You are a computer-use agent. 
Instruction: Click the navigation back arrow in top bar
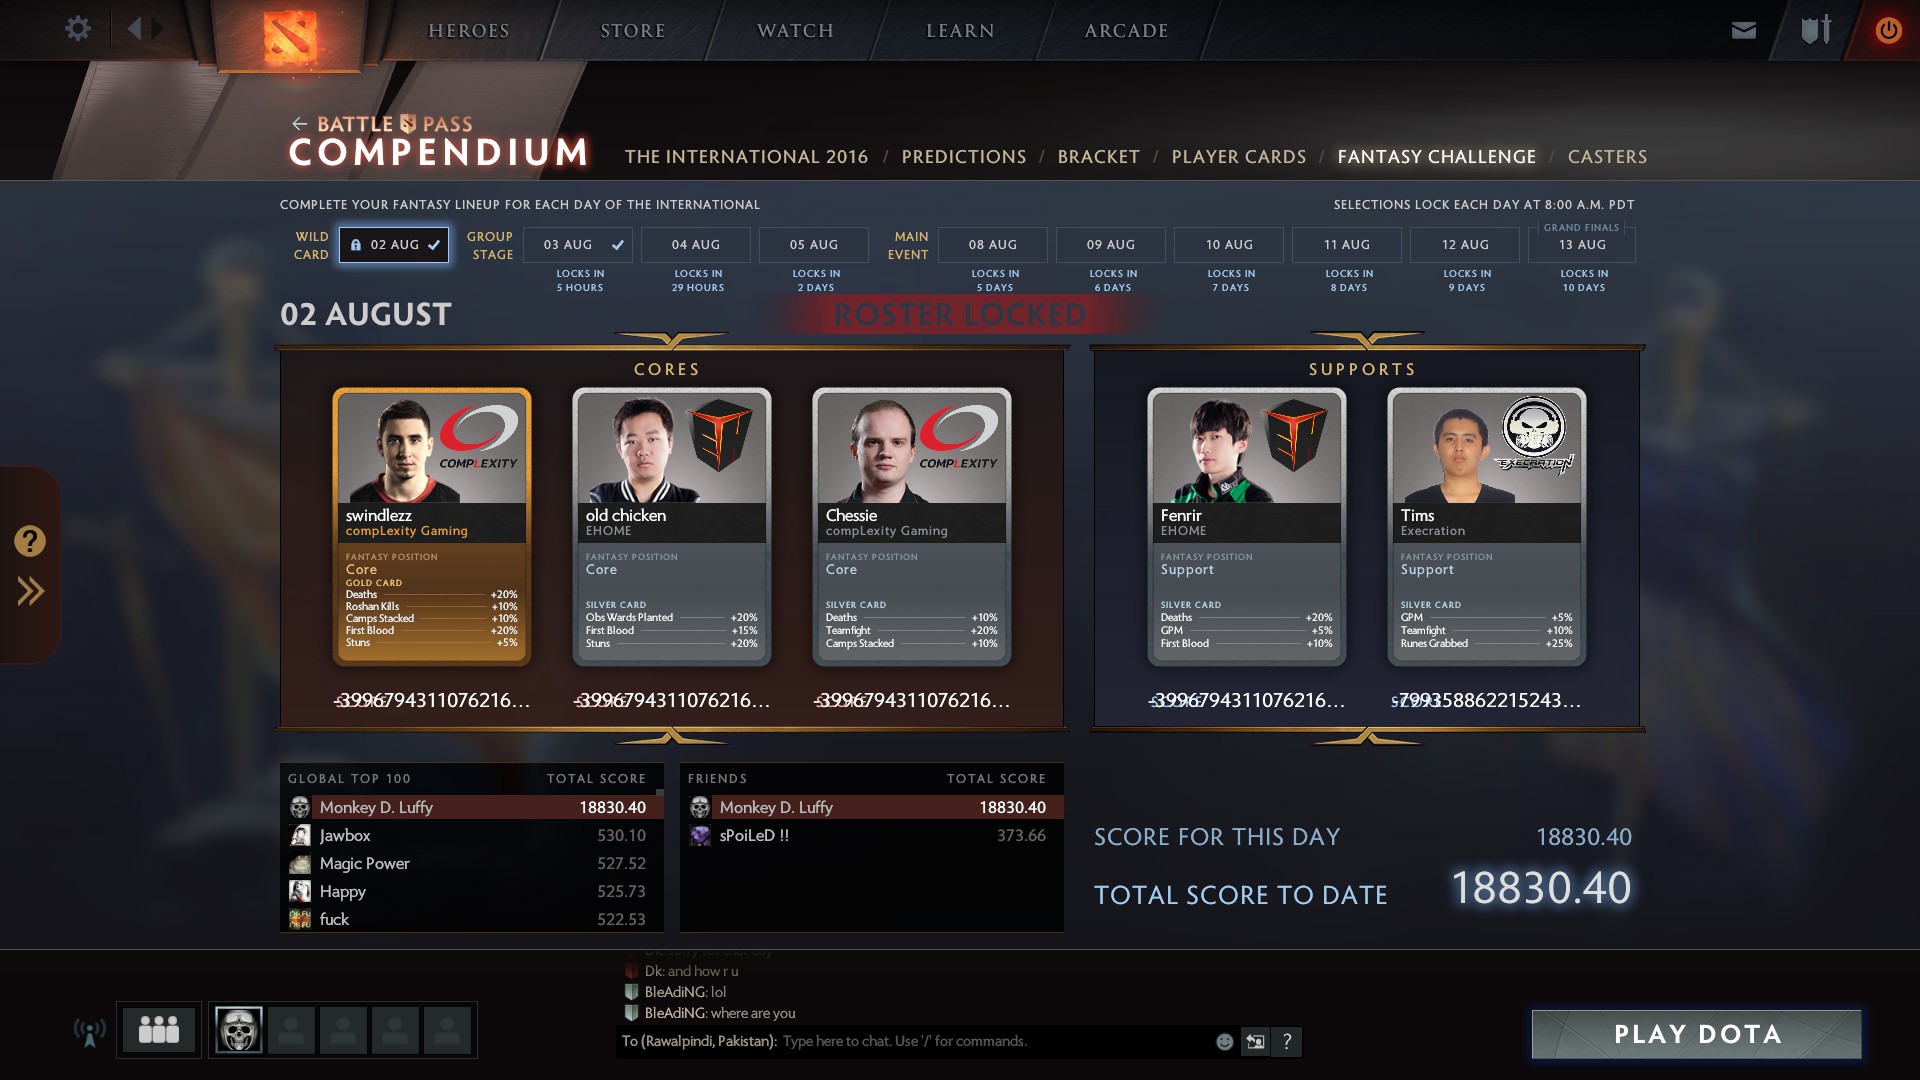coord(135,29)
